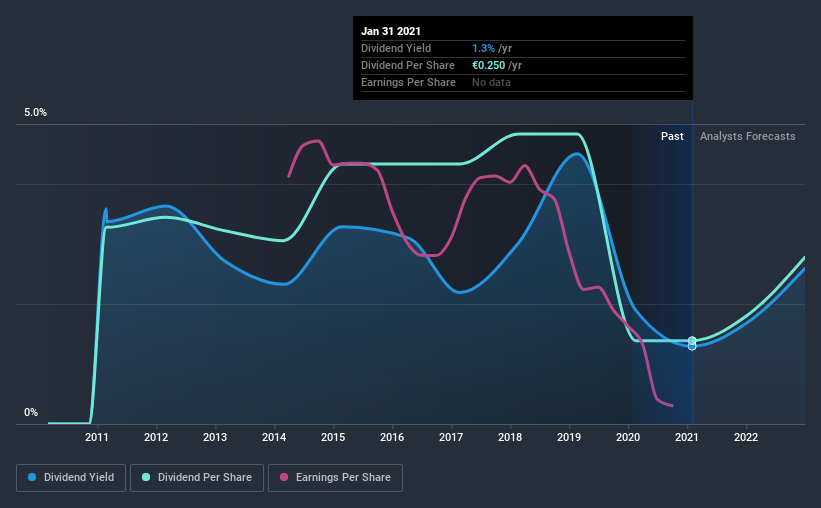The image size is (821, 508).
Task: Click the 1.3% dividend yield value
Action: pyautogui.click(x=483, y=48)
